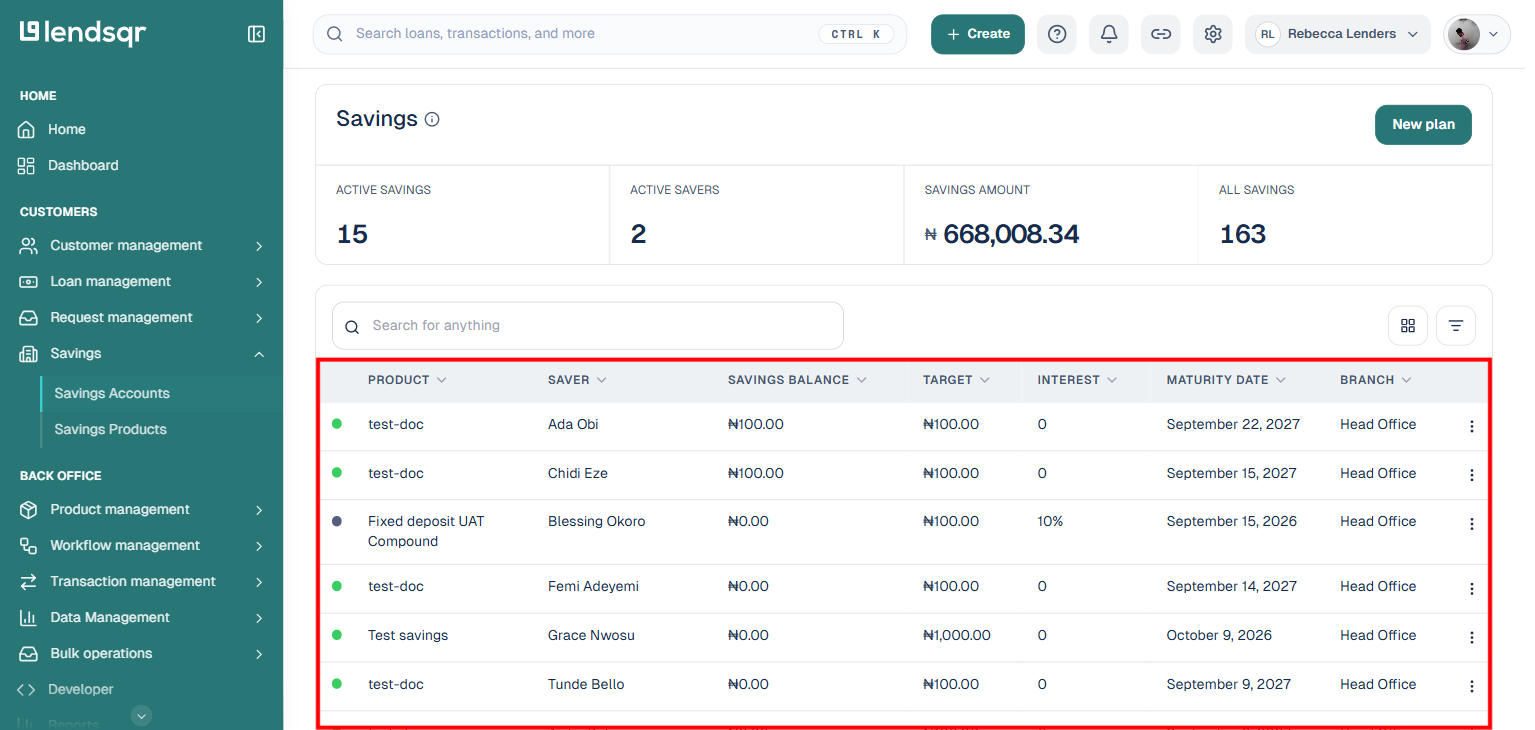This screenshot has width=1535, height=730.
Task: Sort by the PRODUCT column header
Action: click(407, 380)
